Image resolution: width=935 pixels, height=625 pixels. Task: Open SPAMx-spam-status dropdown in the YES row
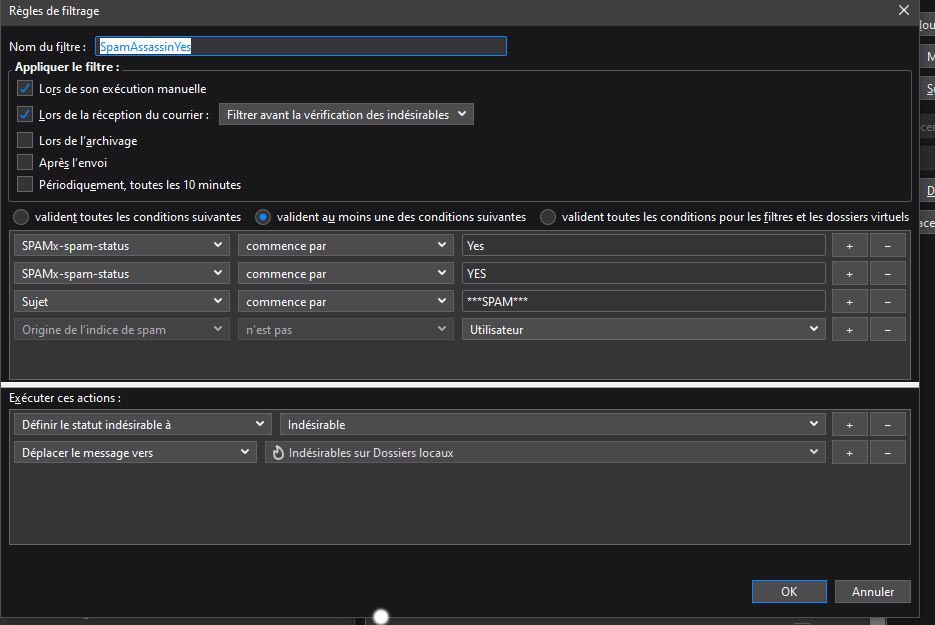pos(122,274)
